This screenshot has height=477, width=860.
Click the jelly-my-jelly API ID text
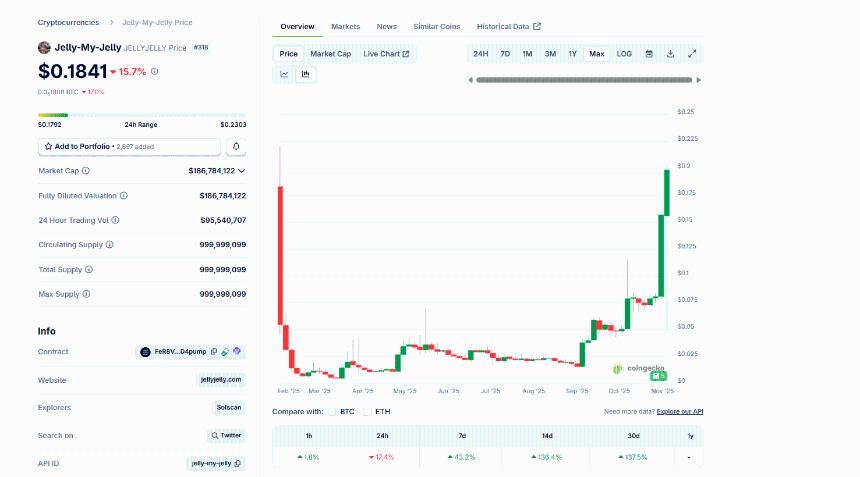[x=211, y=463]
